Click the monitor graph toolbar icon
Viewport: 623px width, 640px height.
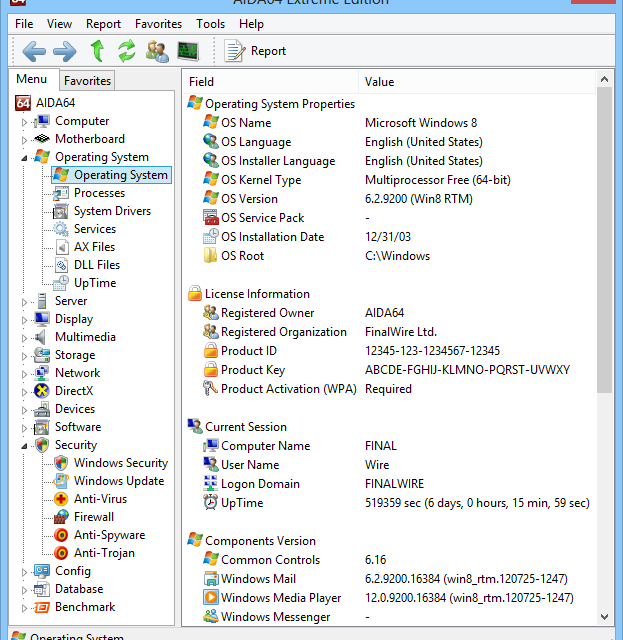coord(187,51)
